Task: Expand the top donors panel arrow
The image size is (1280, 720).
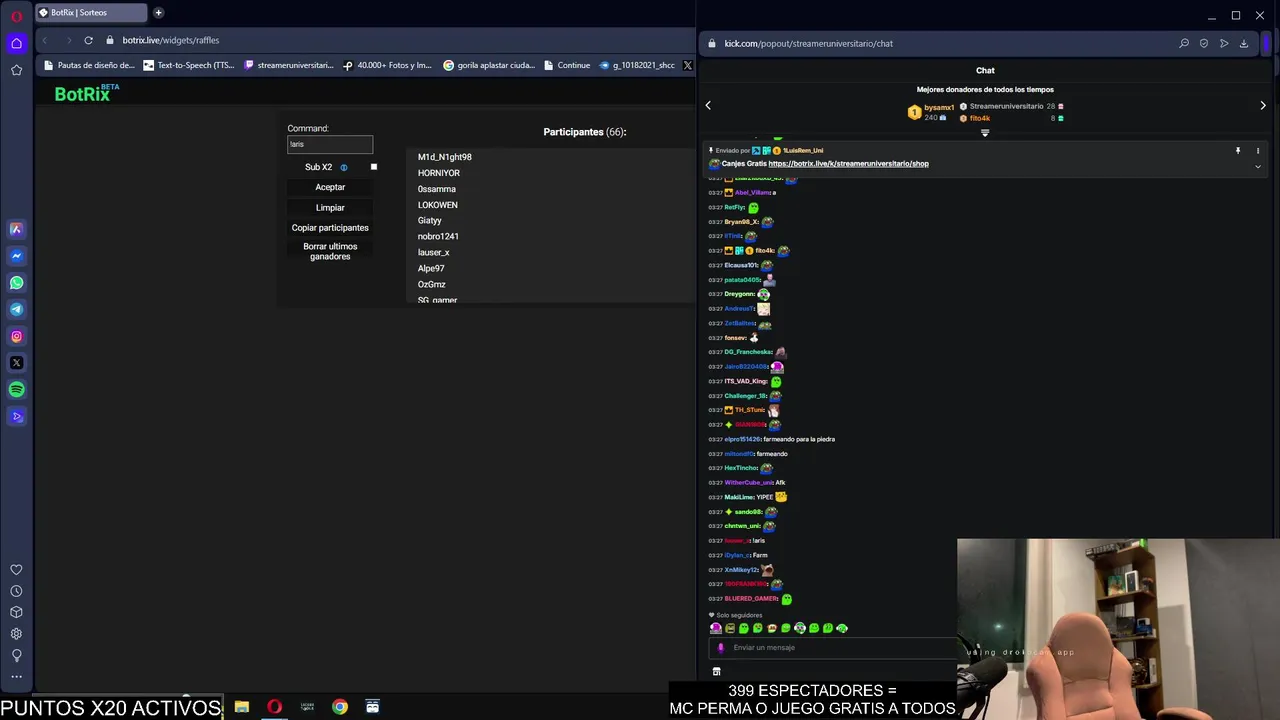Action: click(x=985, y=133)
